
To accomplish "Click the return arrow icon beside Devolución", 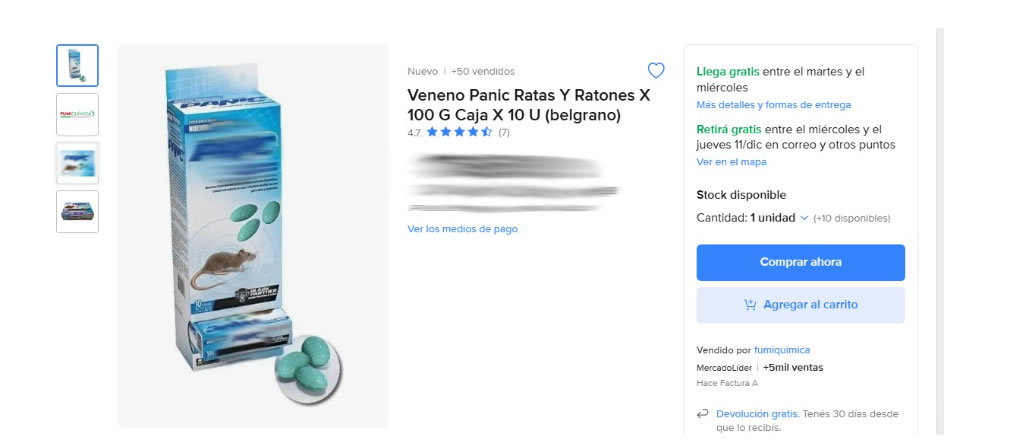I will tap(703, 414).
